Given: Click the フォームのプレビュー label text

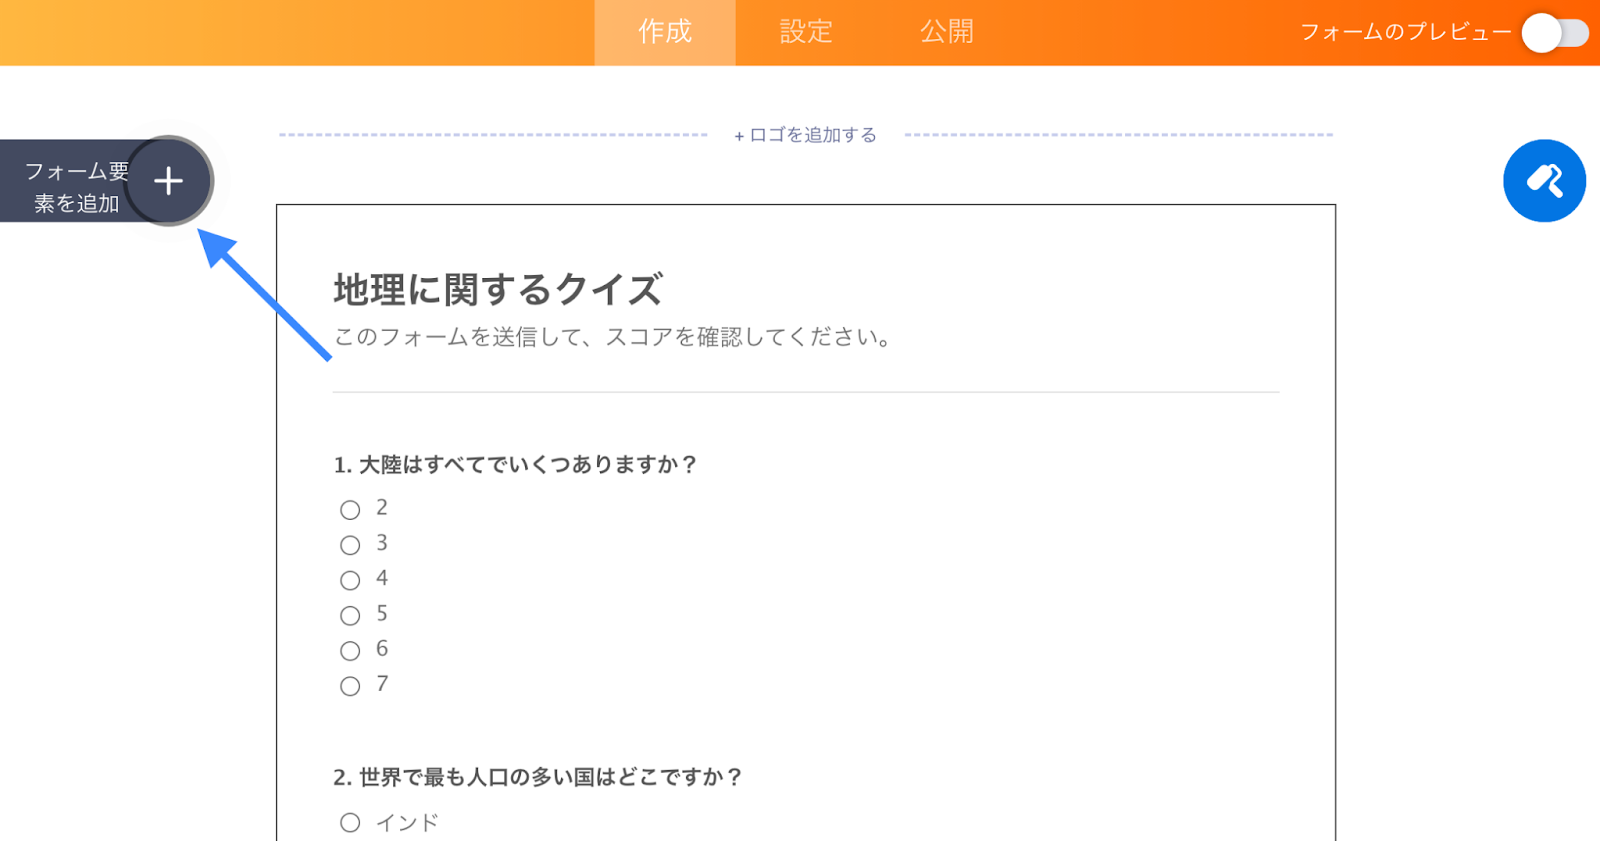Looking at the screenshot, I should 1405,32.
